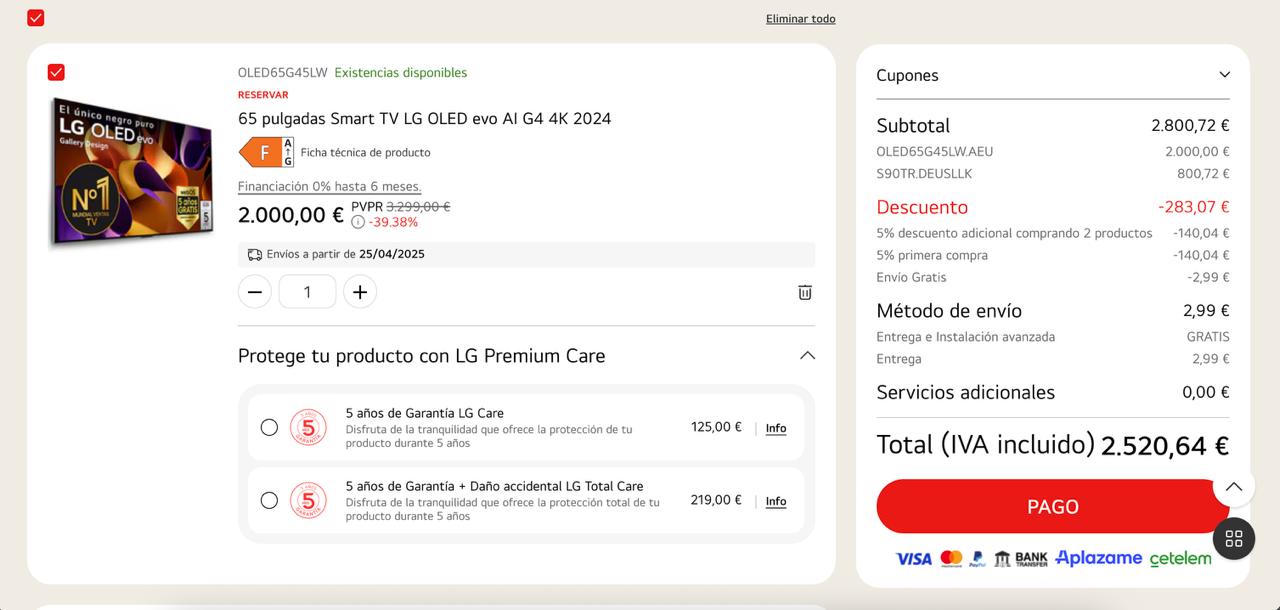Open Info for the 125,00 € warranty
The width and height of the screenshot is (1280, 610).
click(776, 428)
